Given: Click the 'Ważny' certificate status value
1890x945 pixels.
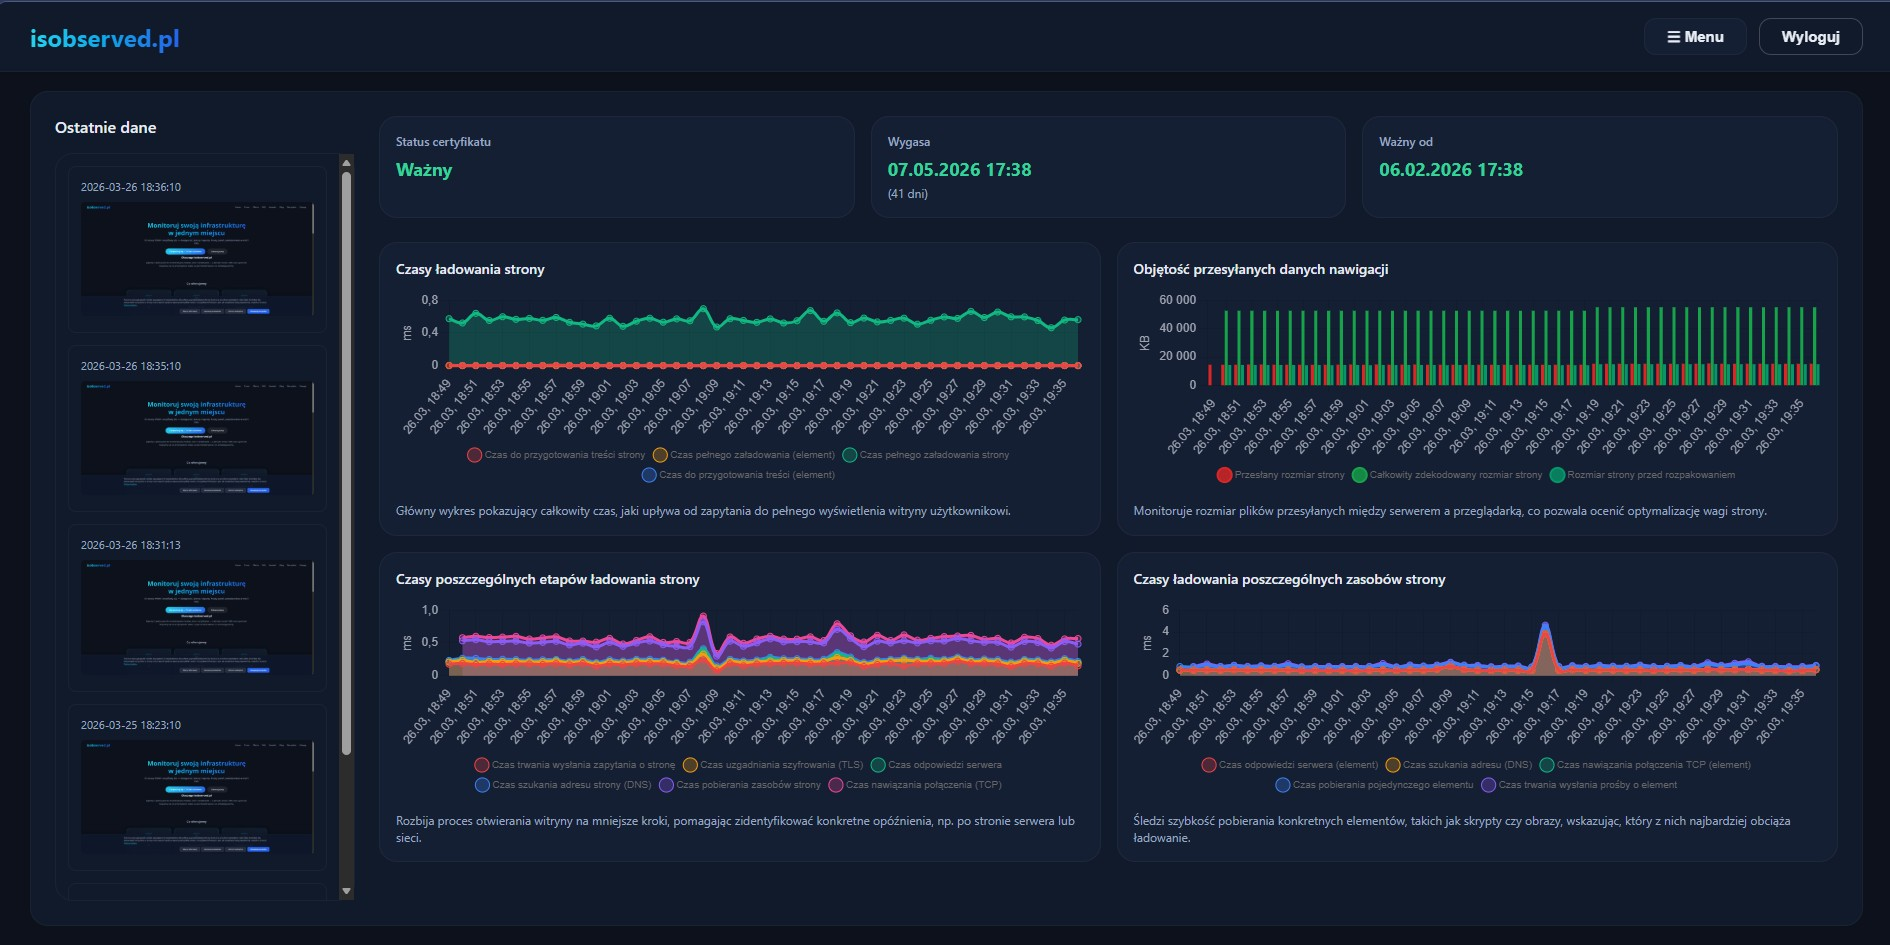Looking at the screenshot, I should click(424, 170).
